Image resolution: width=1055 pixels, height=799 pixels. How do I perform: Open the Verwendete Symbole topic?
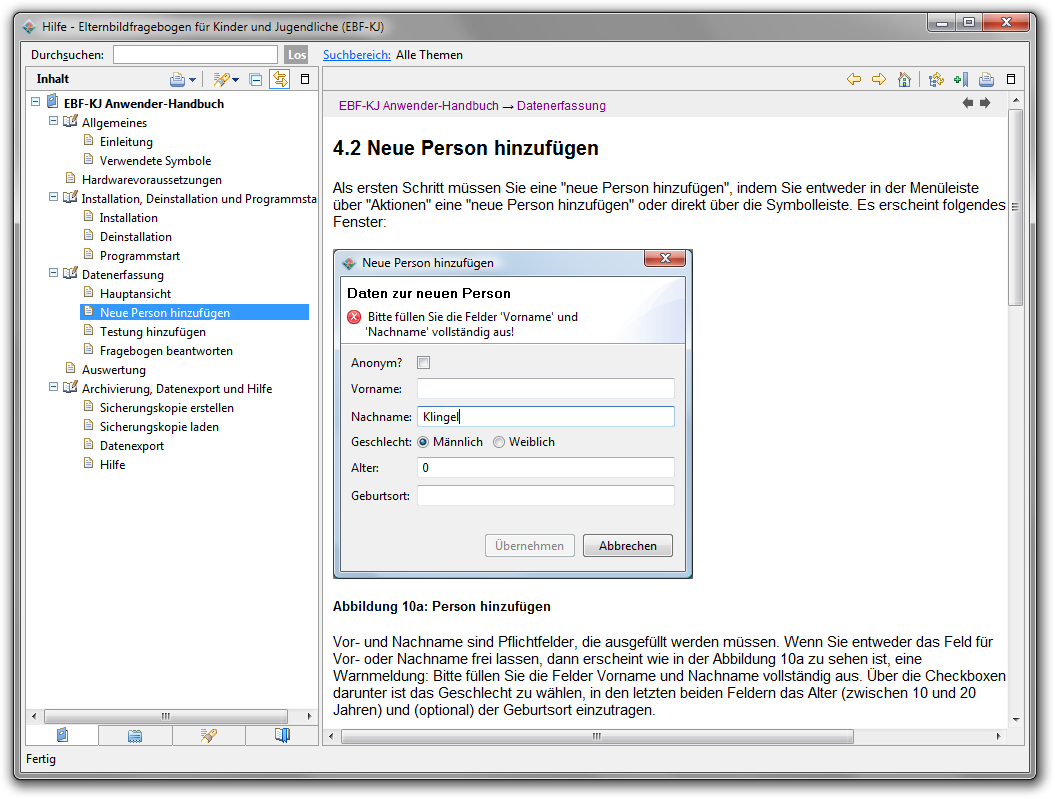pyautogui.click(x=155, y=161)
